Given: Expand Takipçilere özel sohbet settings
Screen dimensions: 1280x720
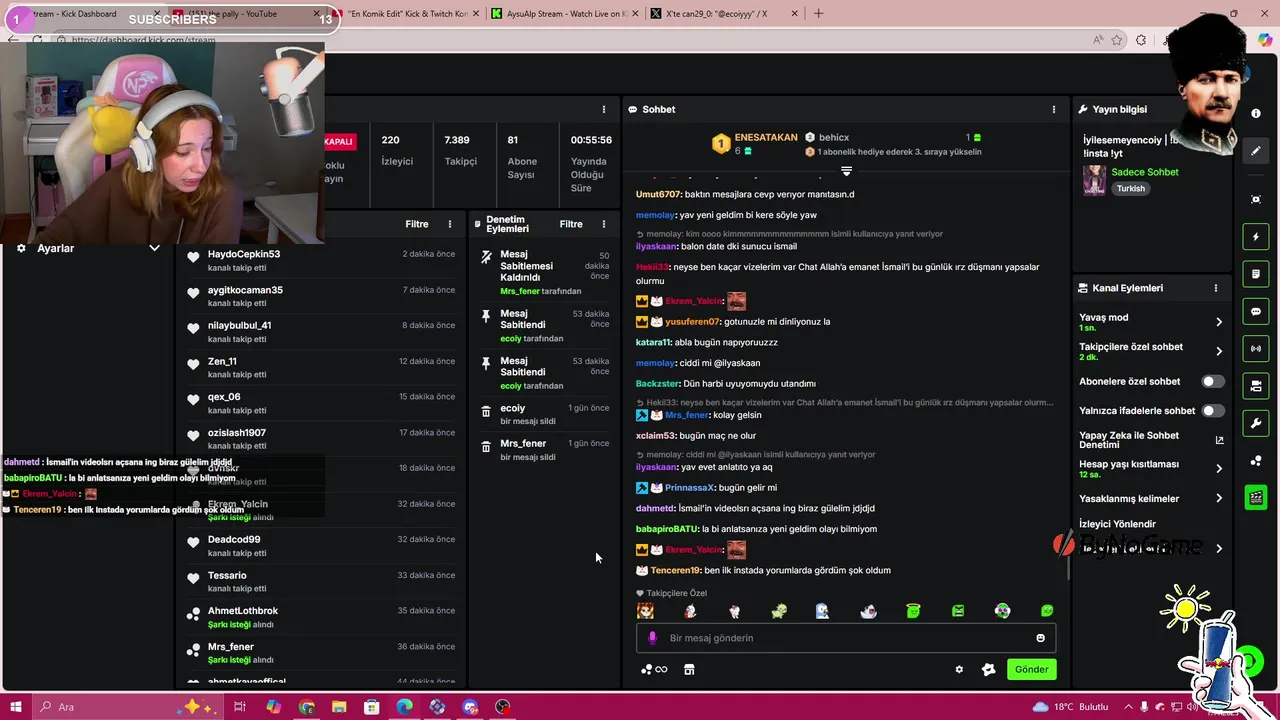Looking at the screenshot, I should tap(1219, 351).
